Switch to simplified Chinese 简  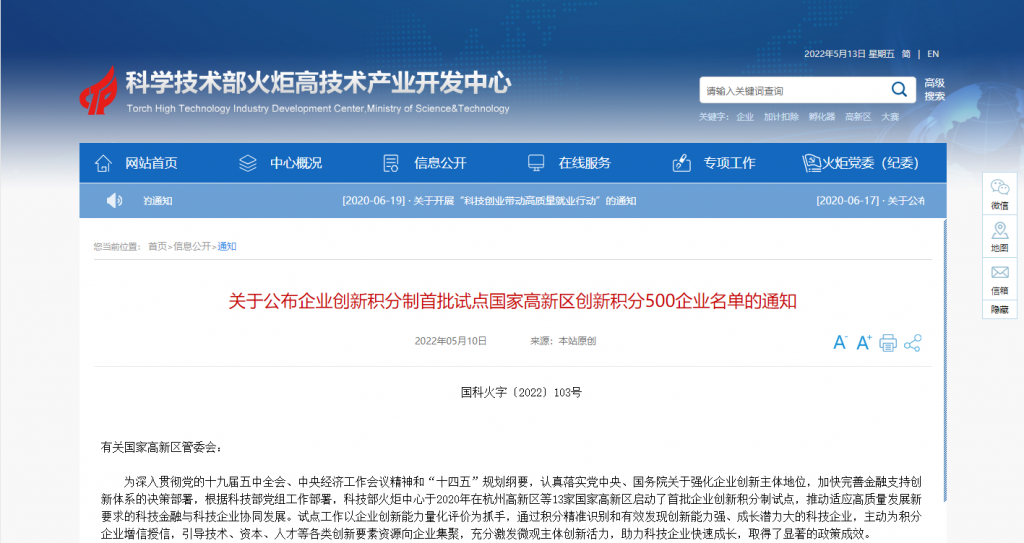click(x=906, y=54)
